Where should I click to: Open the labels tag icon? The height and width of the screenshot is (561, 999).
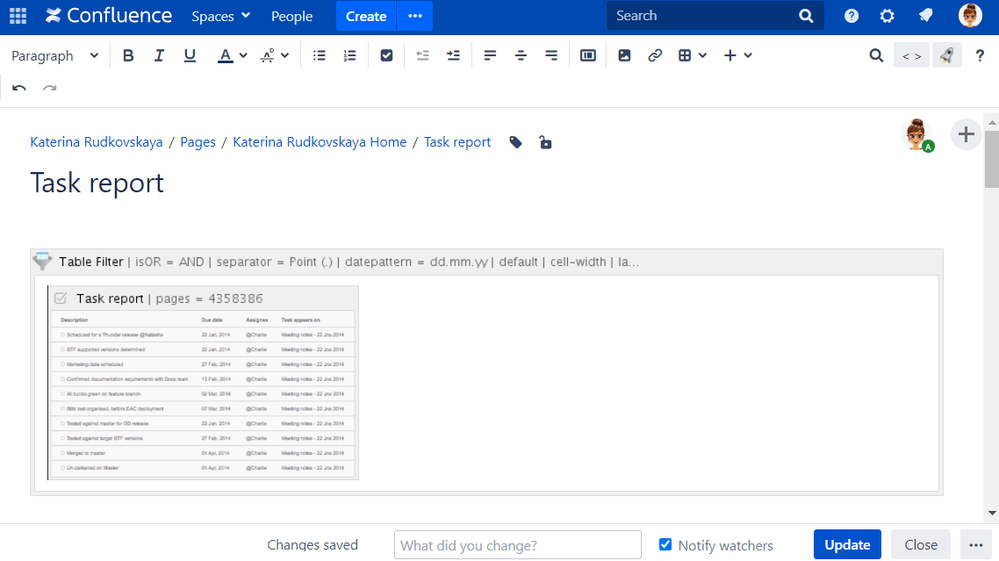(515, 143)
